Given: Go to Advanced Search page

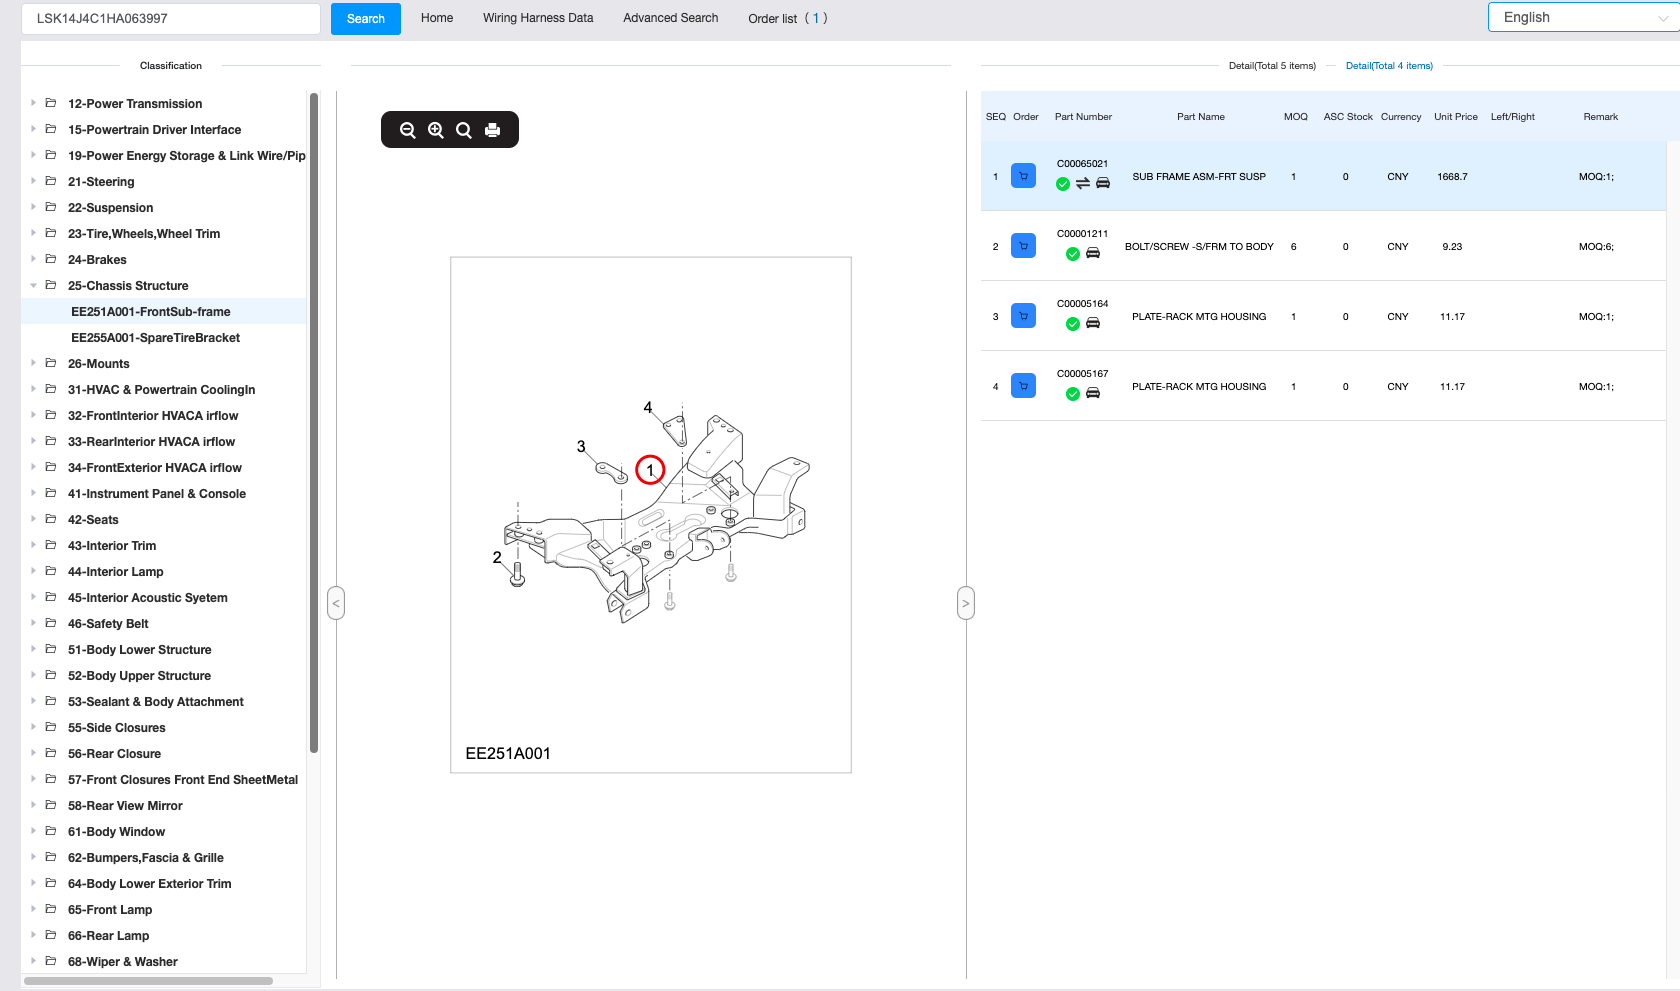Looking at the screenshot, I should click(x=670, y=18).
